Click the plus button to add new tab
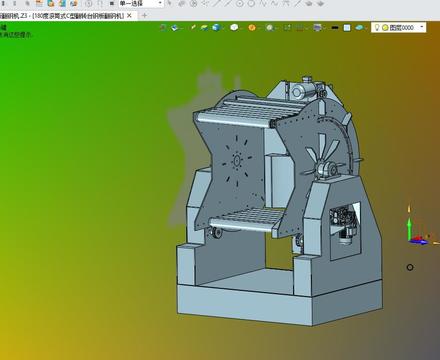440x360 pixels. pyautogui.click(x=144, y=15)
